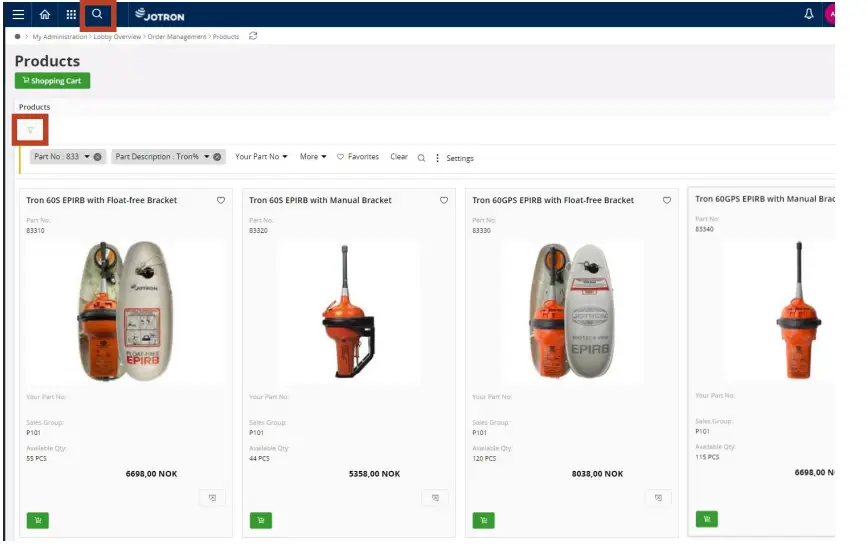This screenshot has height=545, width=867.
Task: Click price 5358,00 NOK
Action: (374, 474)
